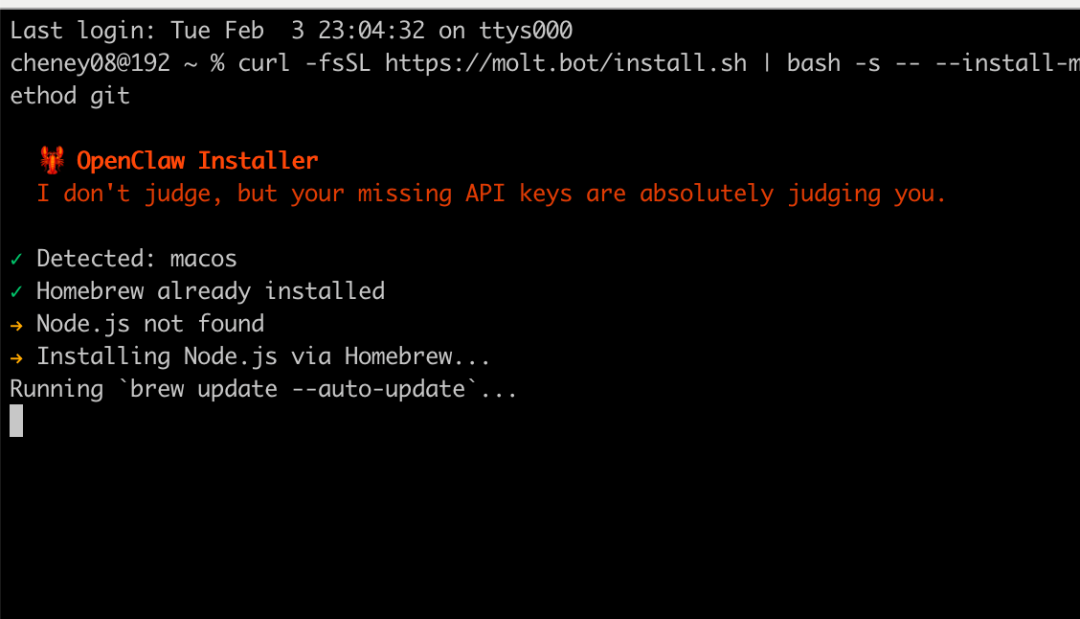Click the Detected: macos status text
The height and width of the screenshot is (619, 1080).
(x=136, y=259)
